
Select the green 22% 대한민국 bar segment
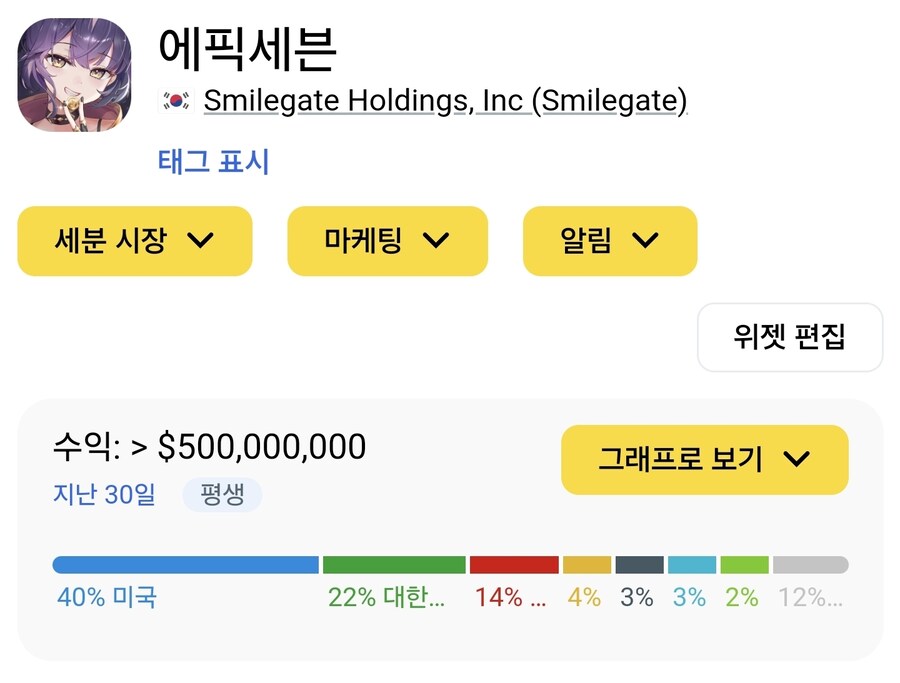[392, 563]
